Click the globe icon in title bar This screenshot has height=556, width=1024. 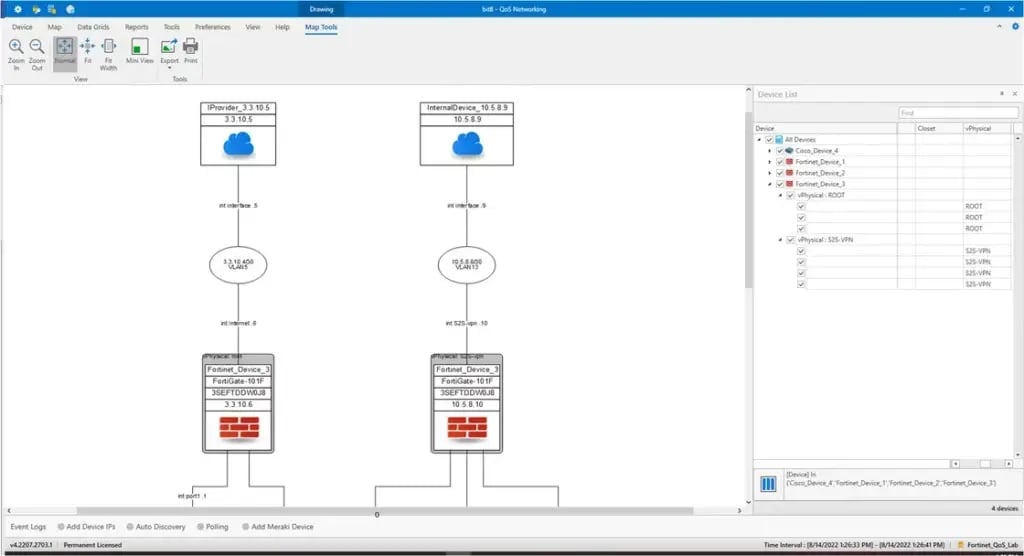point(71,9)
